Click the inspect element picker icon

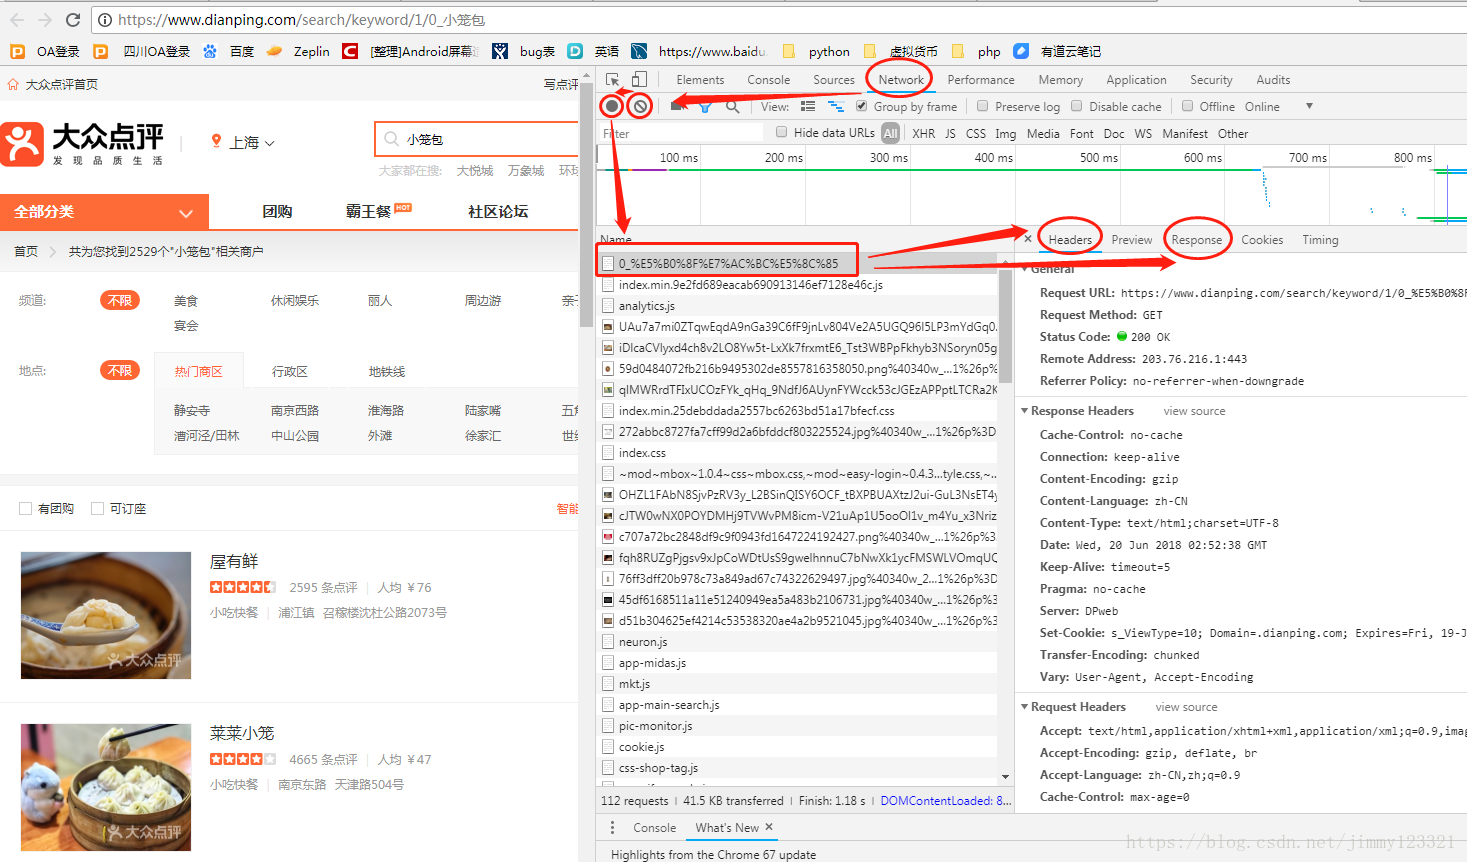613,80
